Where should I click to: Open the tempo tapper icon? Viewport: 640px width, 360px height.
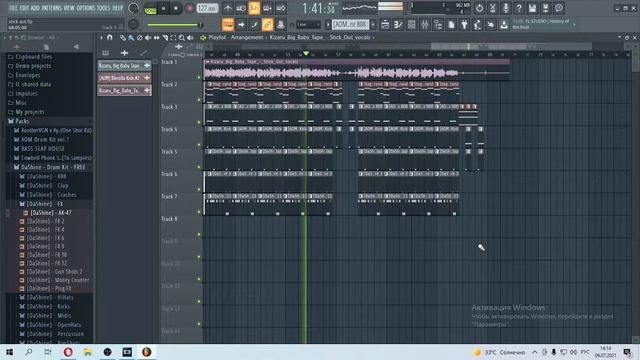[478, 25]
